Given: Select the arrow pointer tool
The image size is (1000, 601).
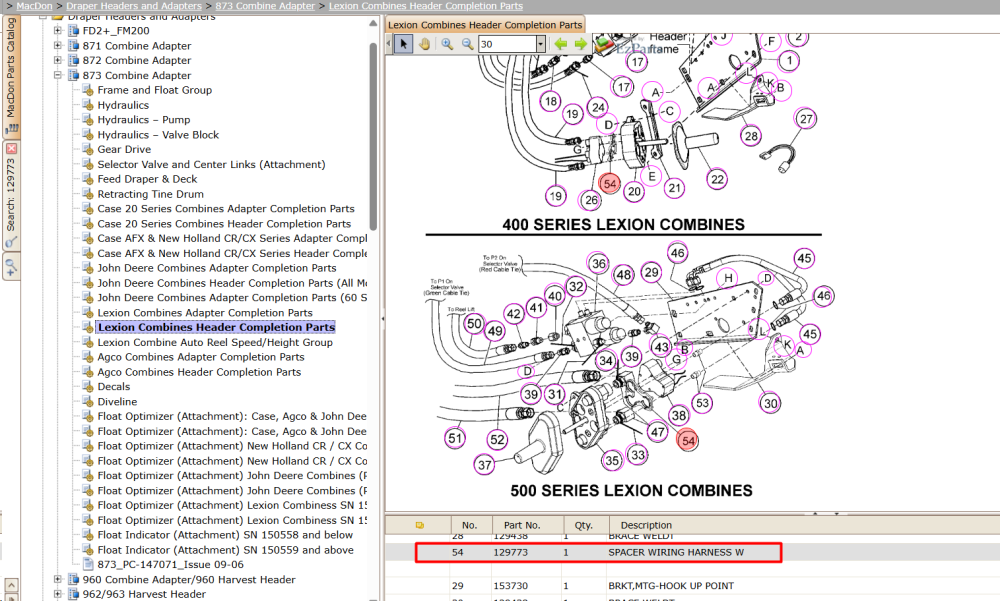Looking at the screenshot, I should pos(403,44).
